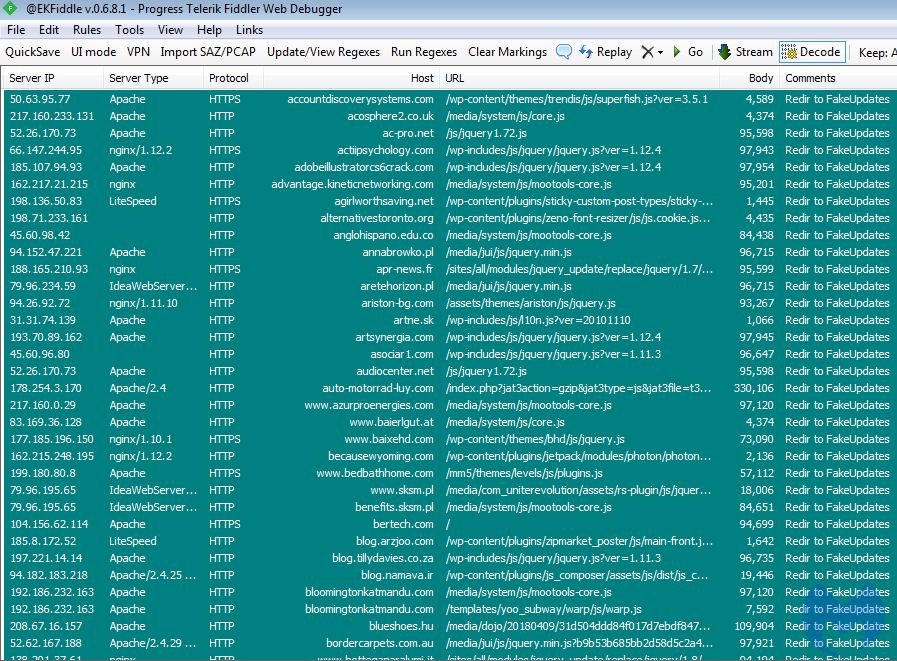
Task: Click Clear Markings in the toolbar
Action: [507, 52]
